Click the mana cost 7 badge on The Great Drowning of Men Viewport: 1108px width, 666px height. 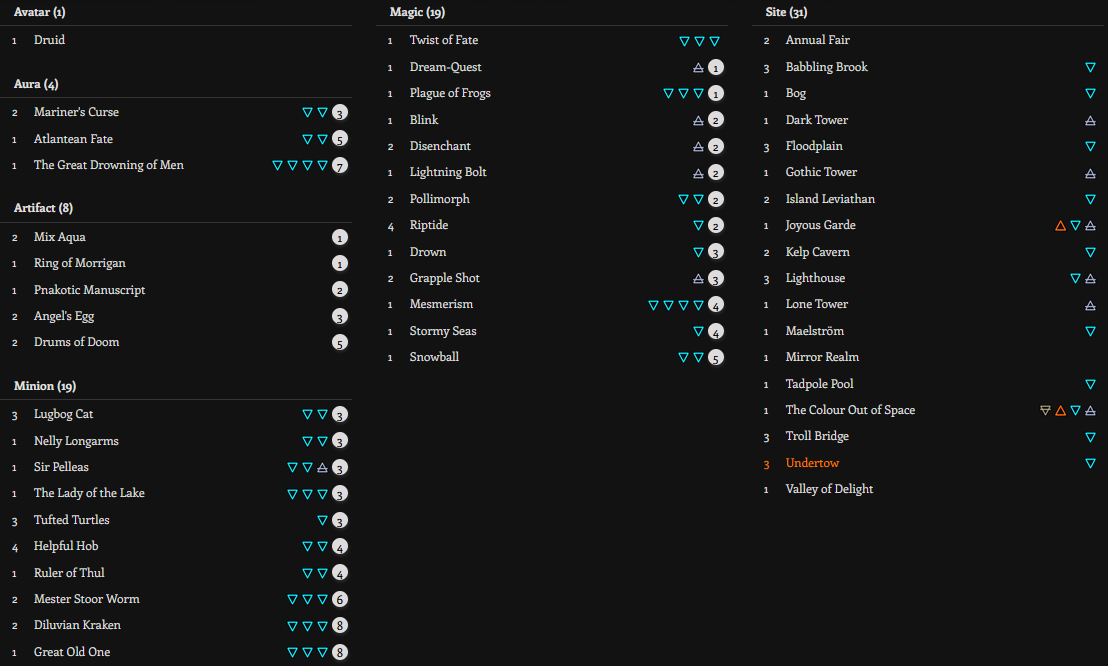(x=340, y=166)
